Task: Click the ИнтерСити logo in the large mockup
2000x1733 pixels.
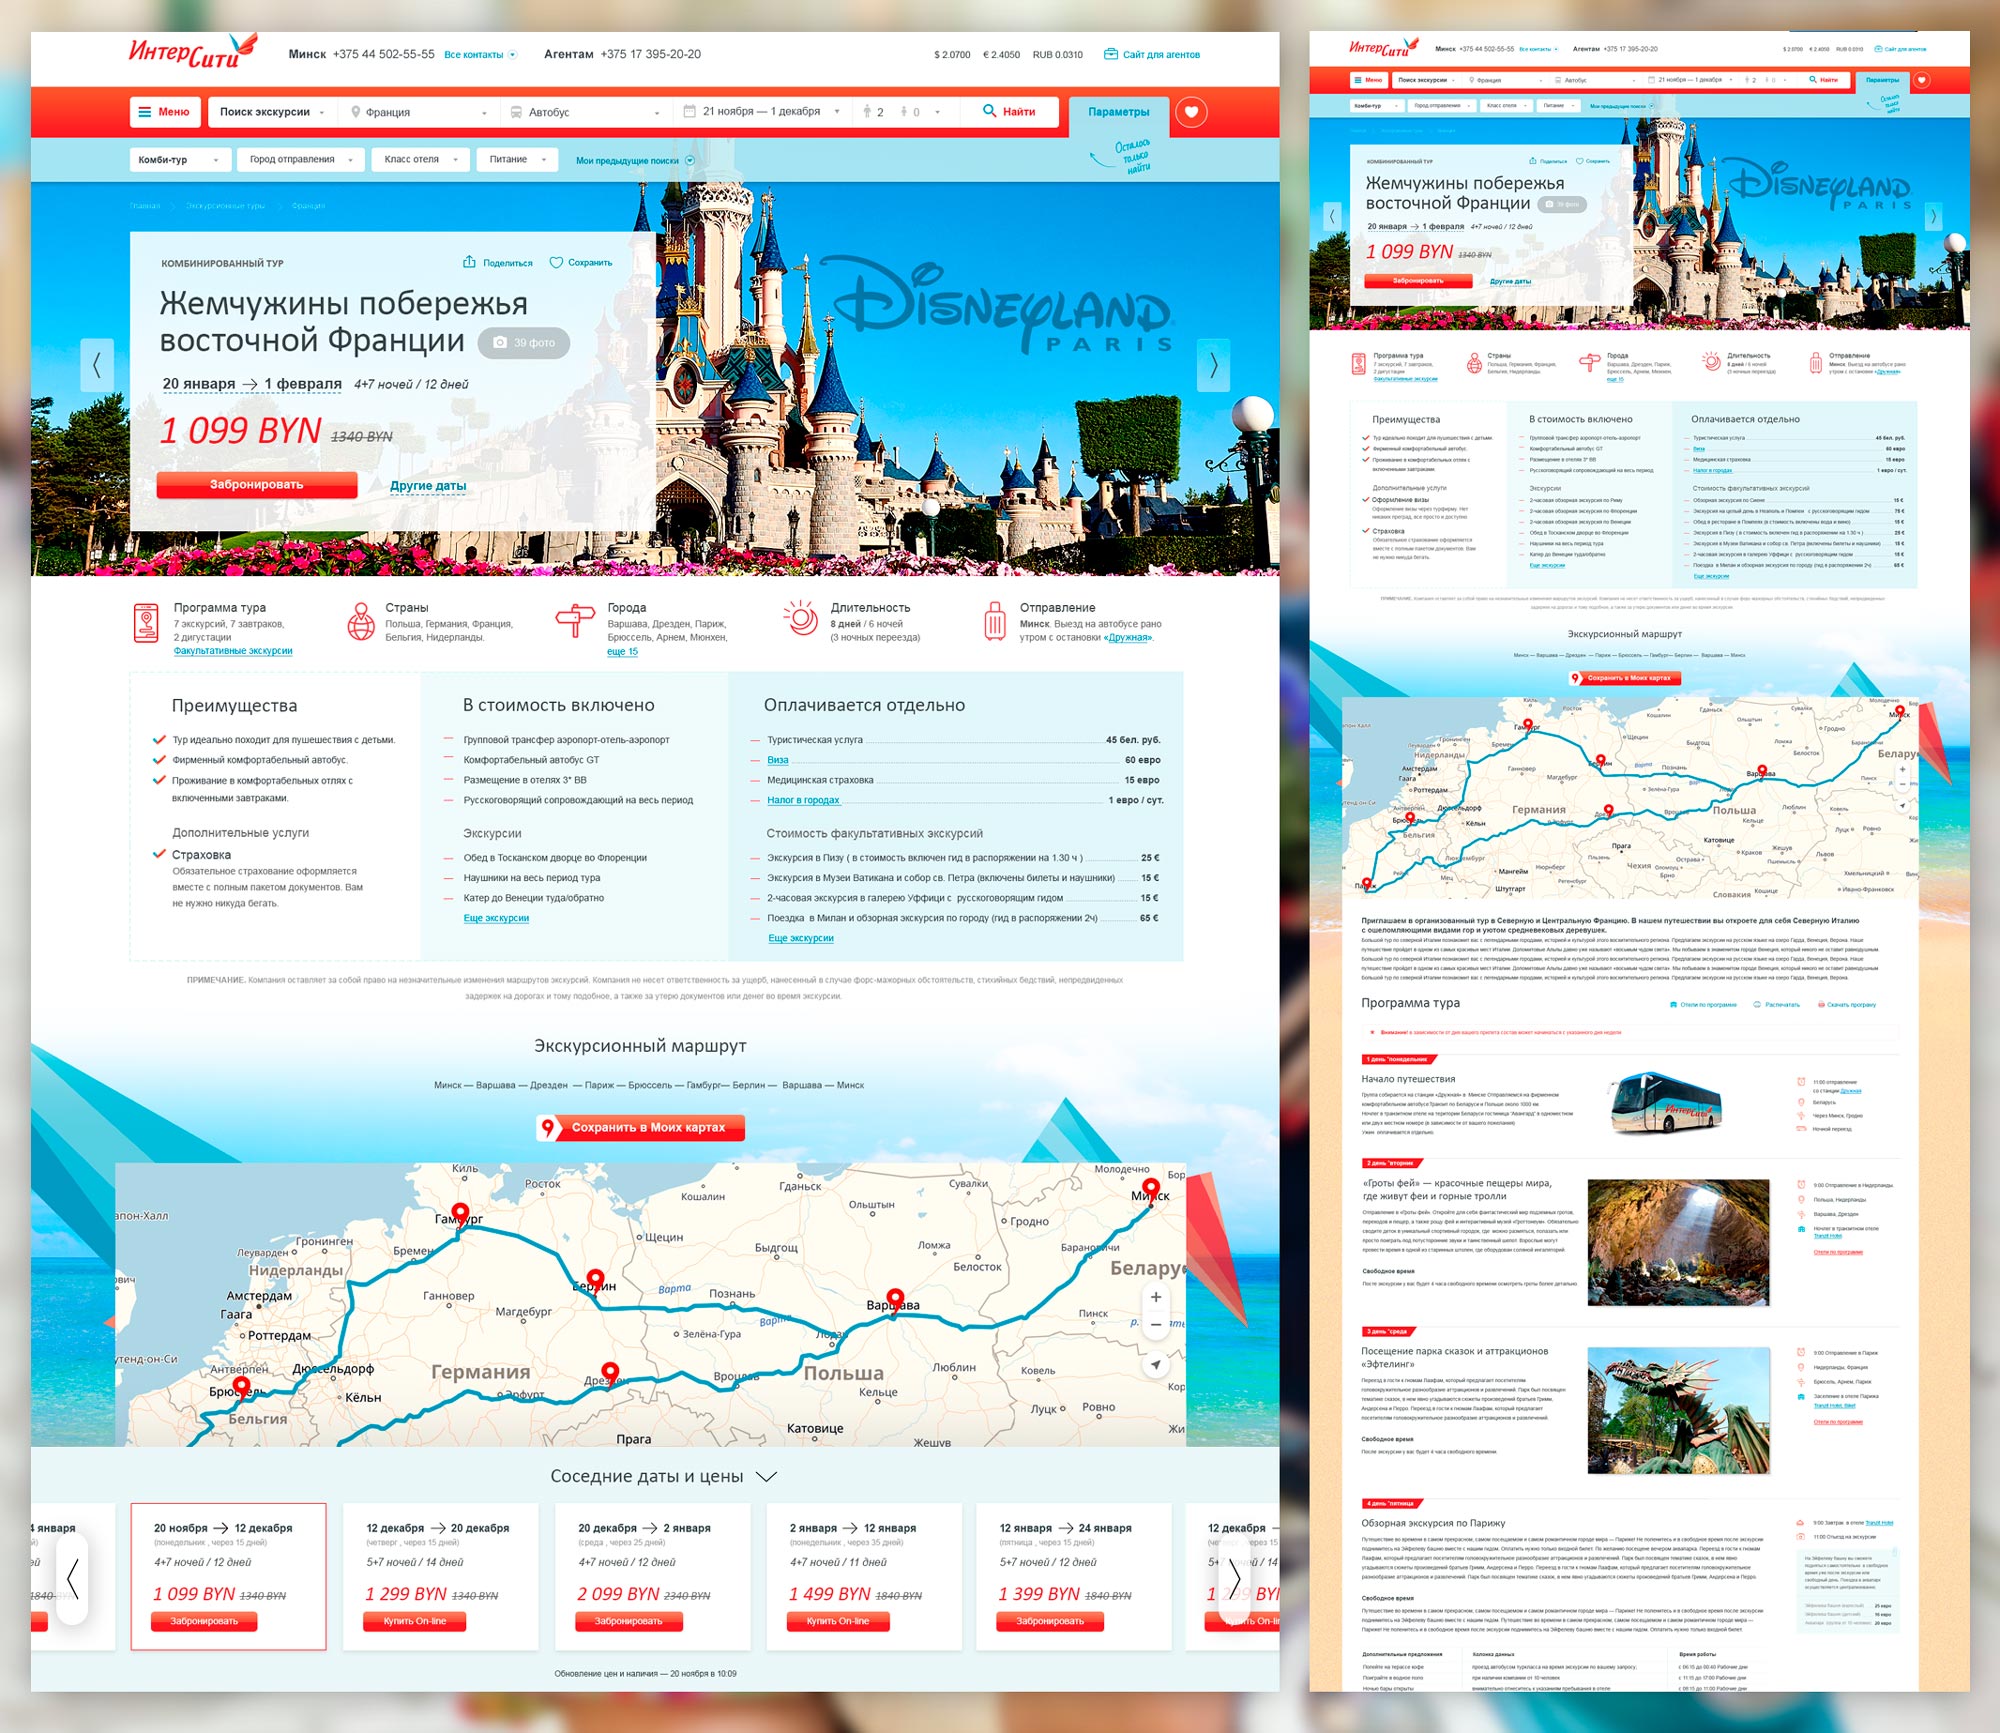Action: (x=193, y=51)
